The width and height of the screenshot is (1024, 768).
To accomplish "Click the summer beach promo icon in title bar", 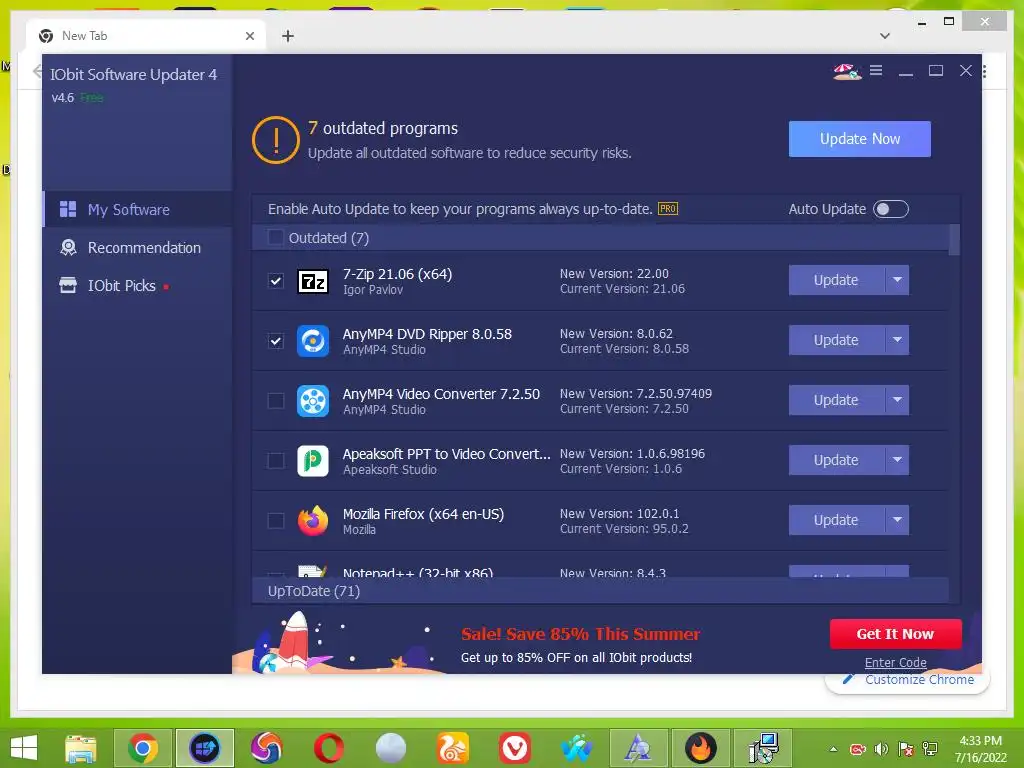I will pos(847,71).
